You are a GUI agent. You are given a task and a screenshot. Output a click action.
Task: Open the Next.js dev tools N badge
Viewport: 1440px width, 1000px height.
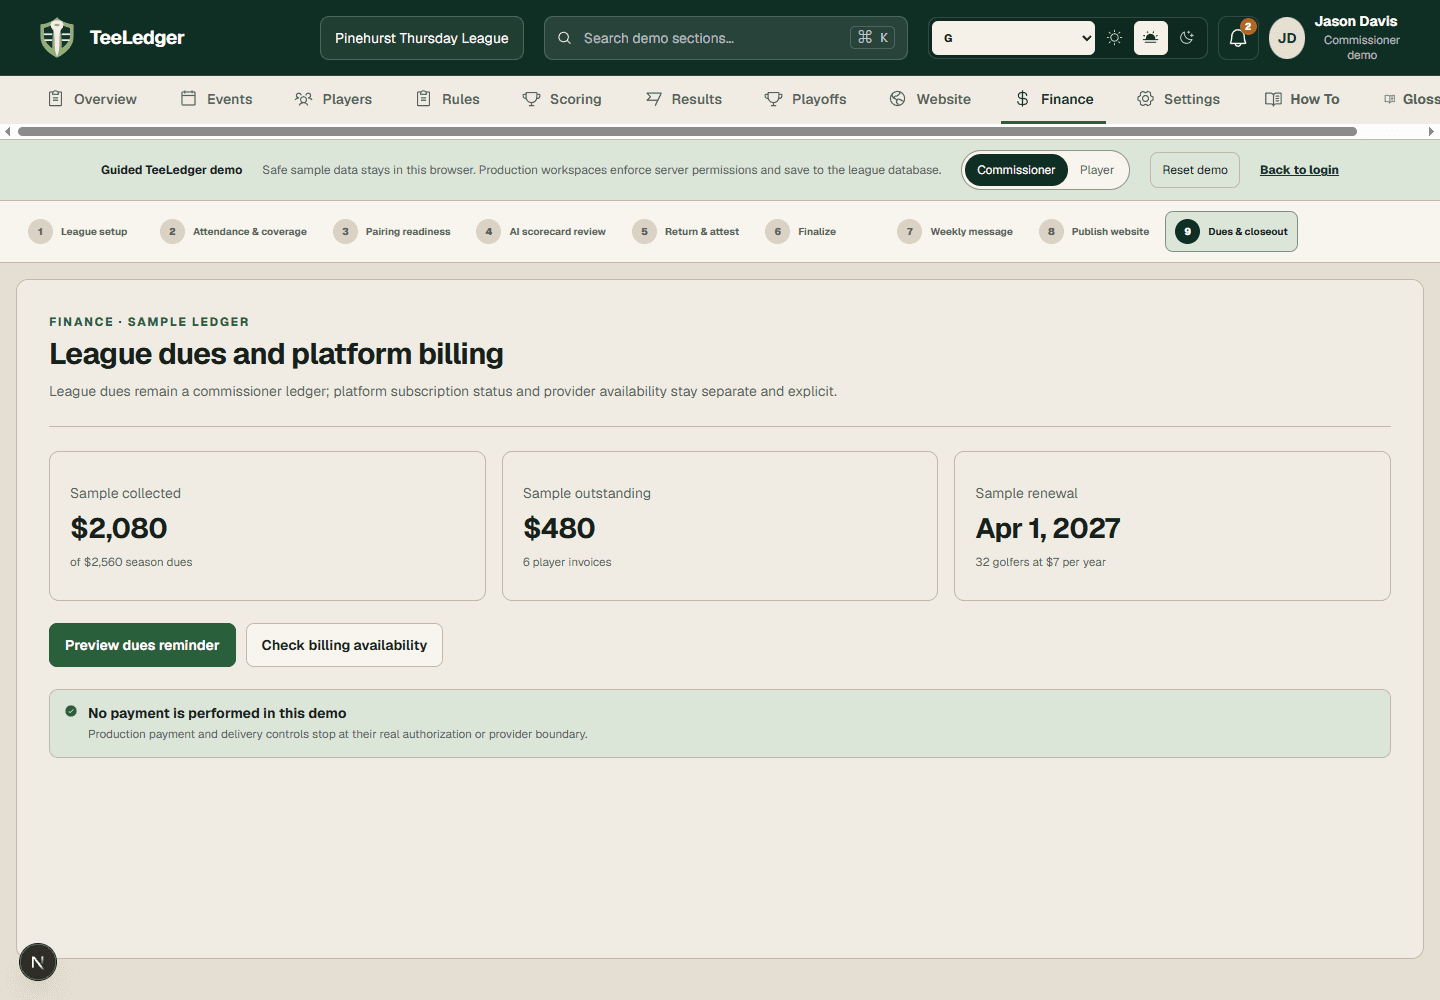tap(38, 962)
